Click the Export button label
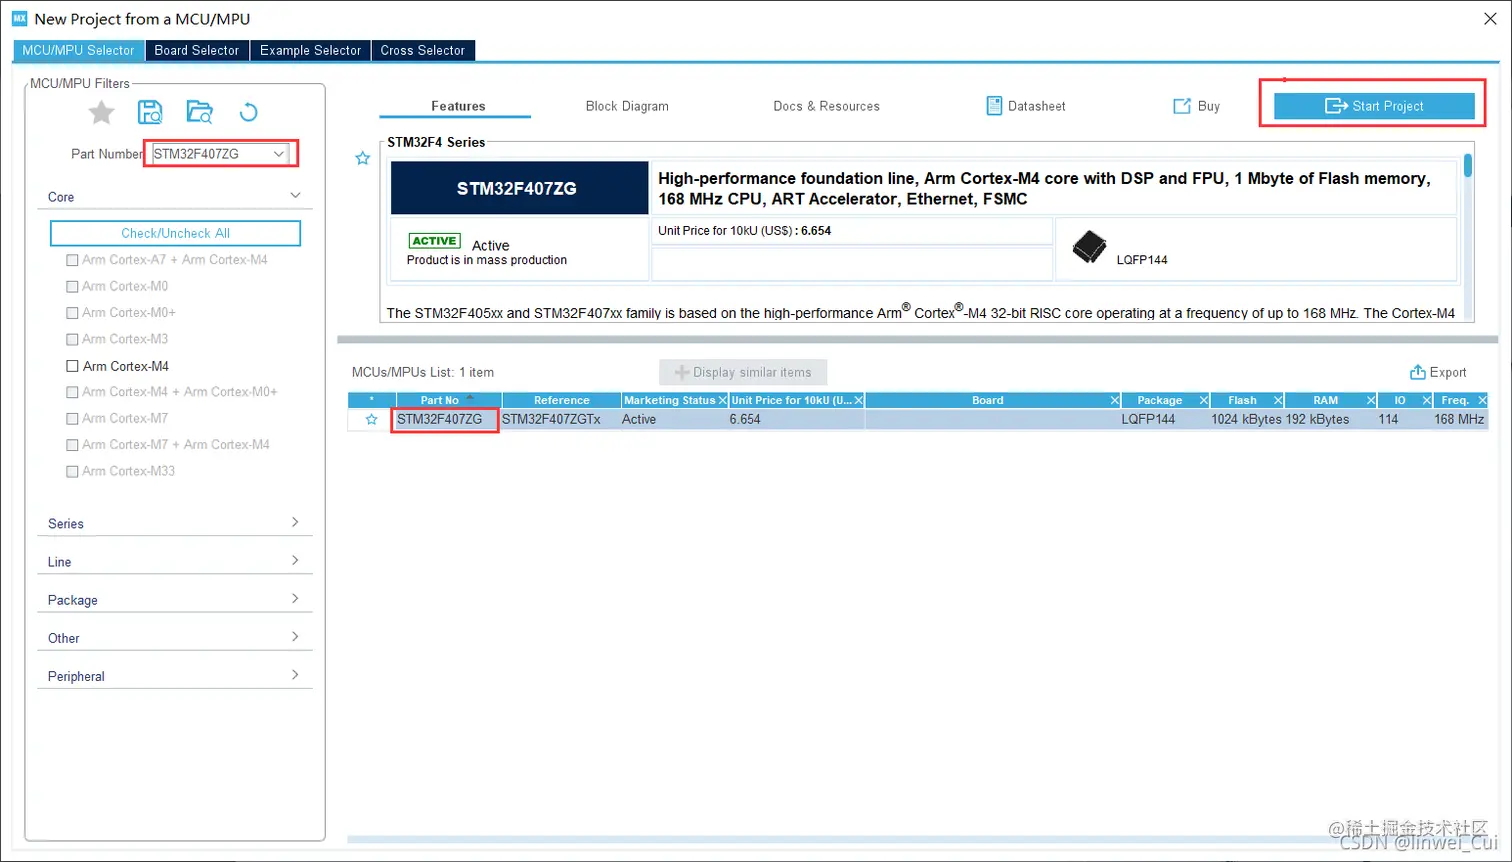This screenshot has height=862, width=1512. (x=1448, y=372)
